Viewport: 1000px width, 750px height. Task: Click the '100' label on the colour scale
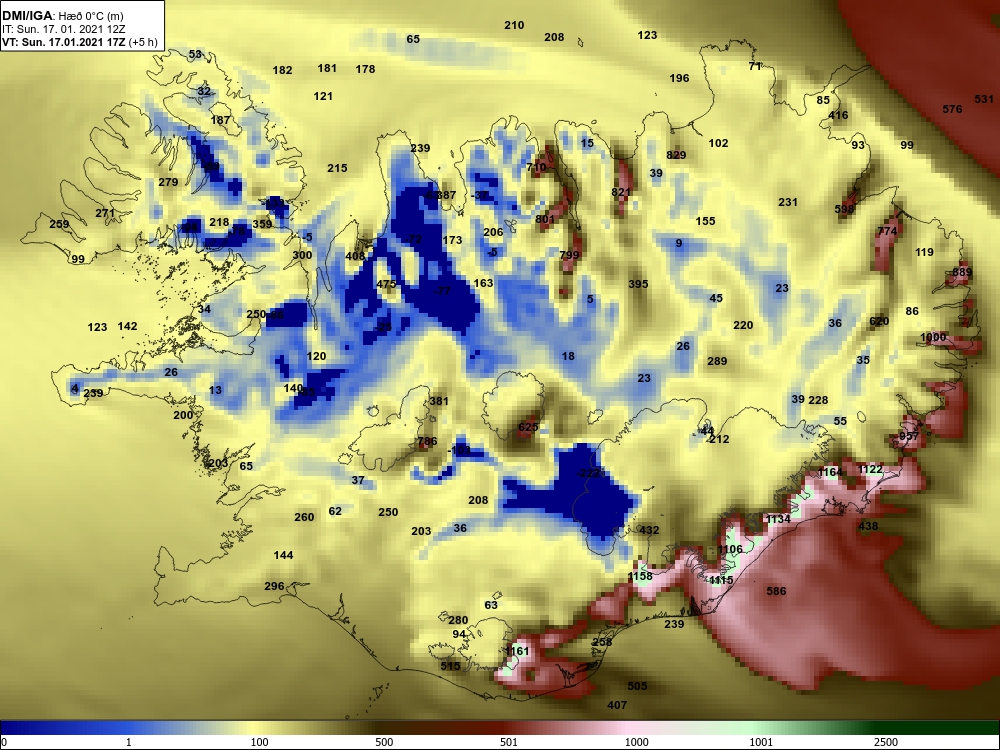tap(259, 742)
